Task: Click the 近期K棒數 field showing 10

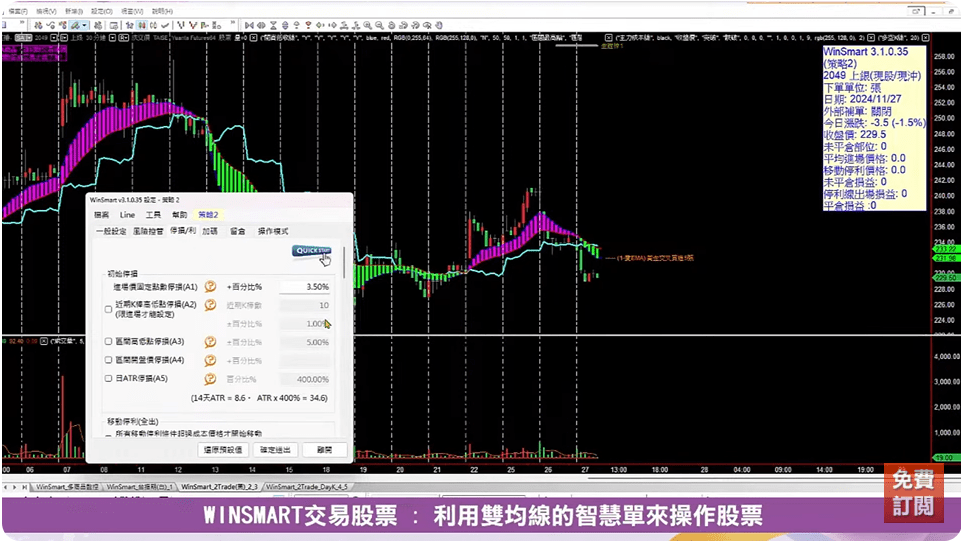Action: 305,305
